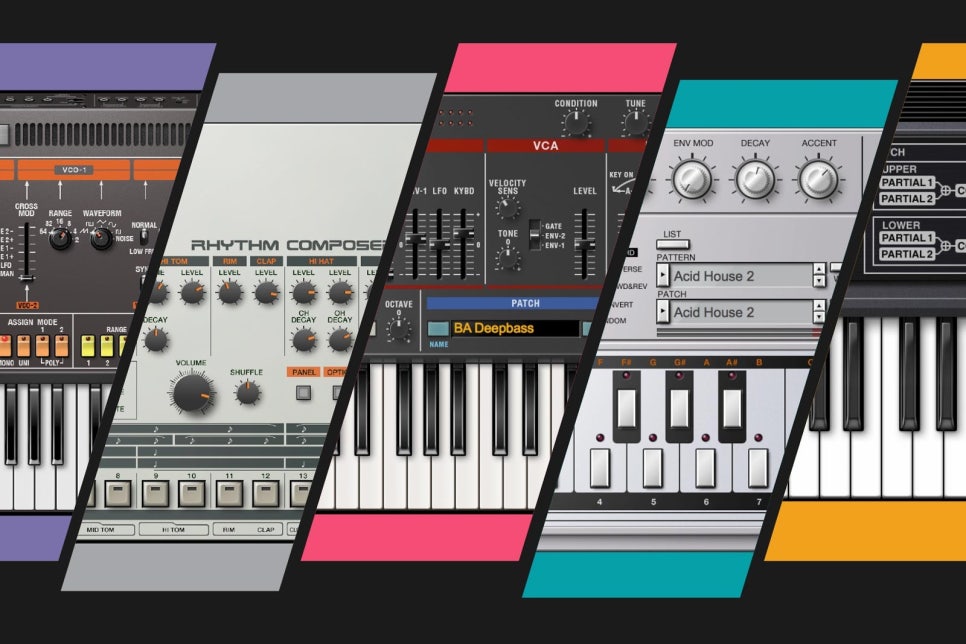Click the VELOCITY SENS knob
The image size is (966, 644).
click(508, 208)
